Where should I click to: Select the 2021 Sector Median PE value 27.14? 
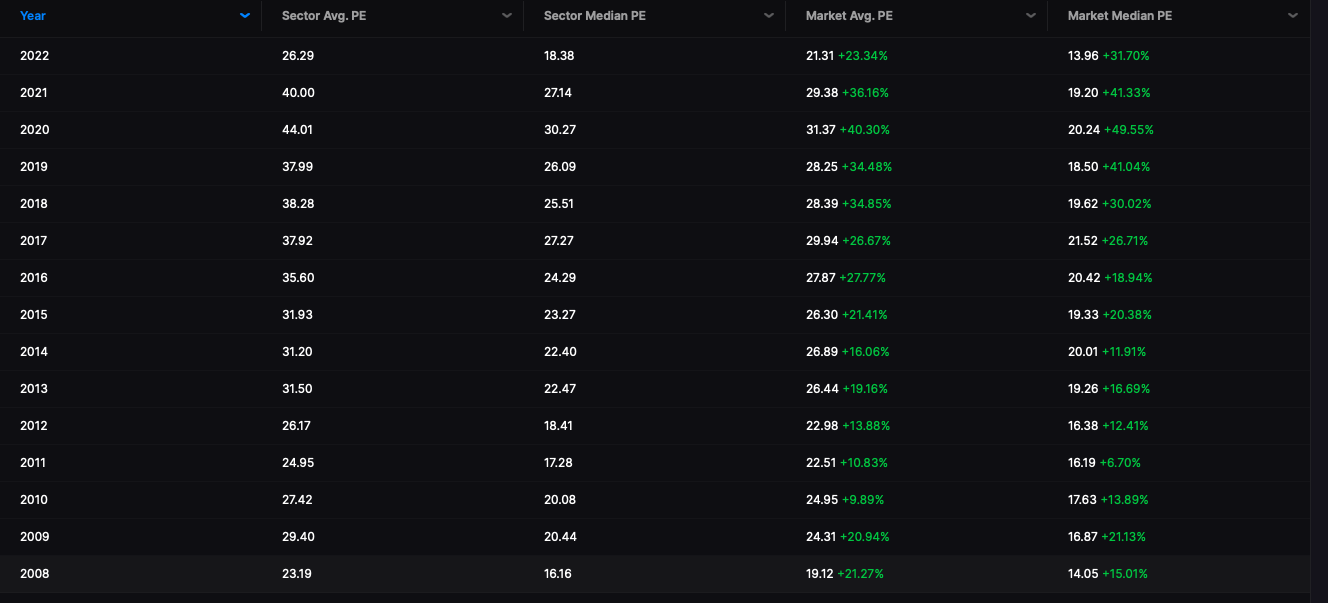560,93
